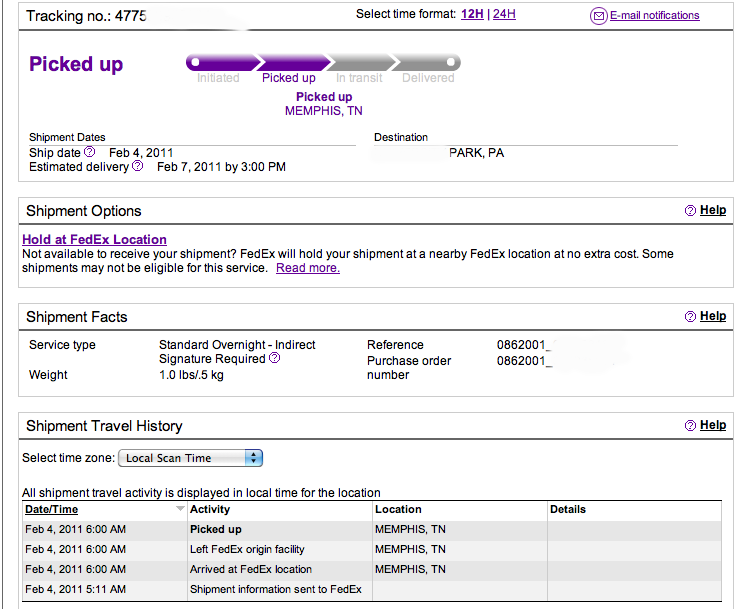
Task: Click the help icon beside Ship date
Action: 90,152
